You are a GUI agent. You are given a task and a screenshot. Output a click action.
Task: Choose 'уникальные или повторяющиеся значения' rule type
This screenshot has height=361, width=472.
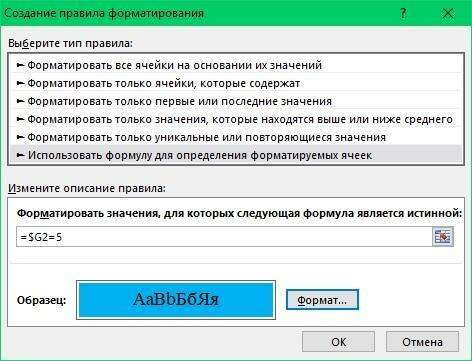pos(236,137)
